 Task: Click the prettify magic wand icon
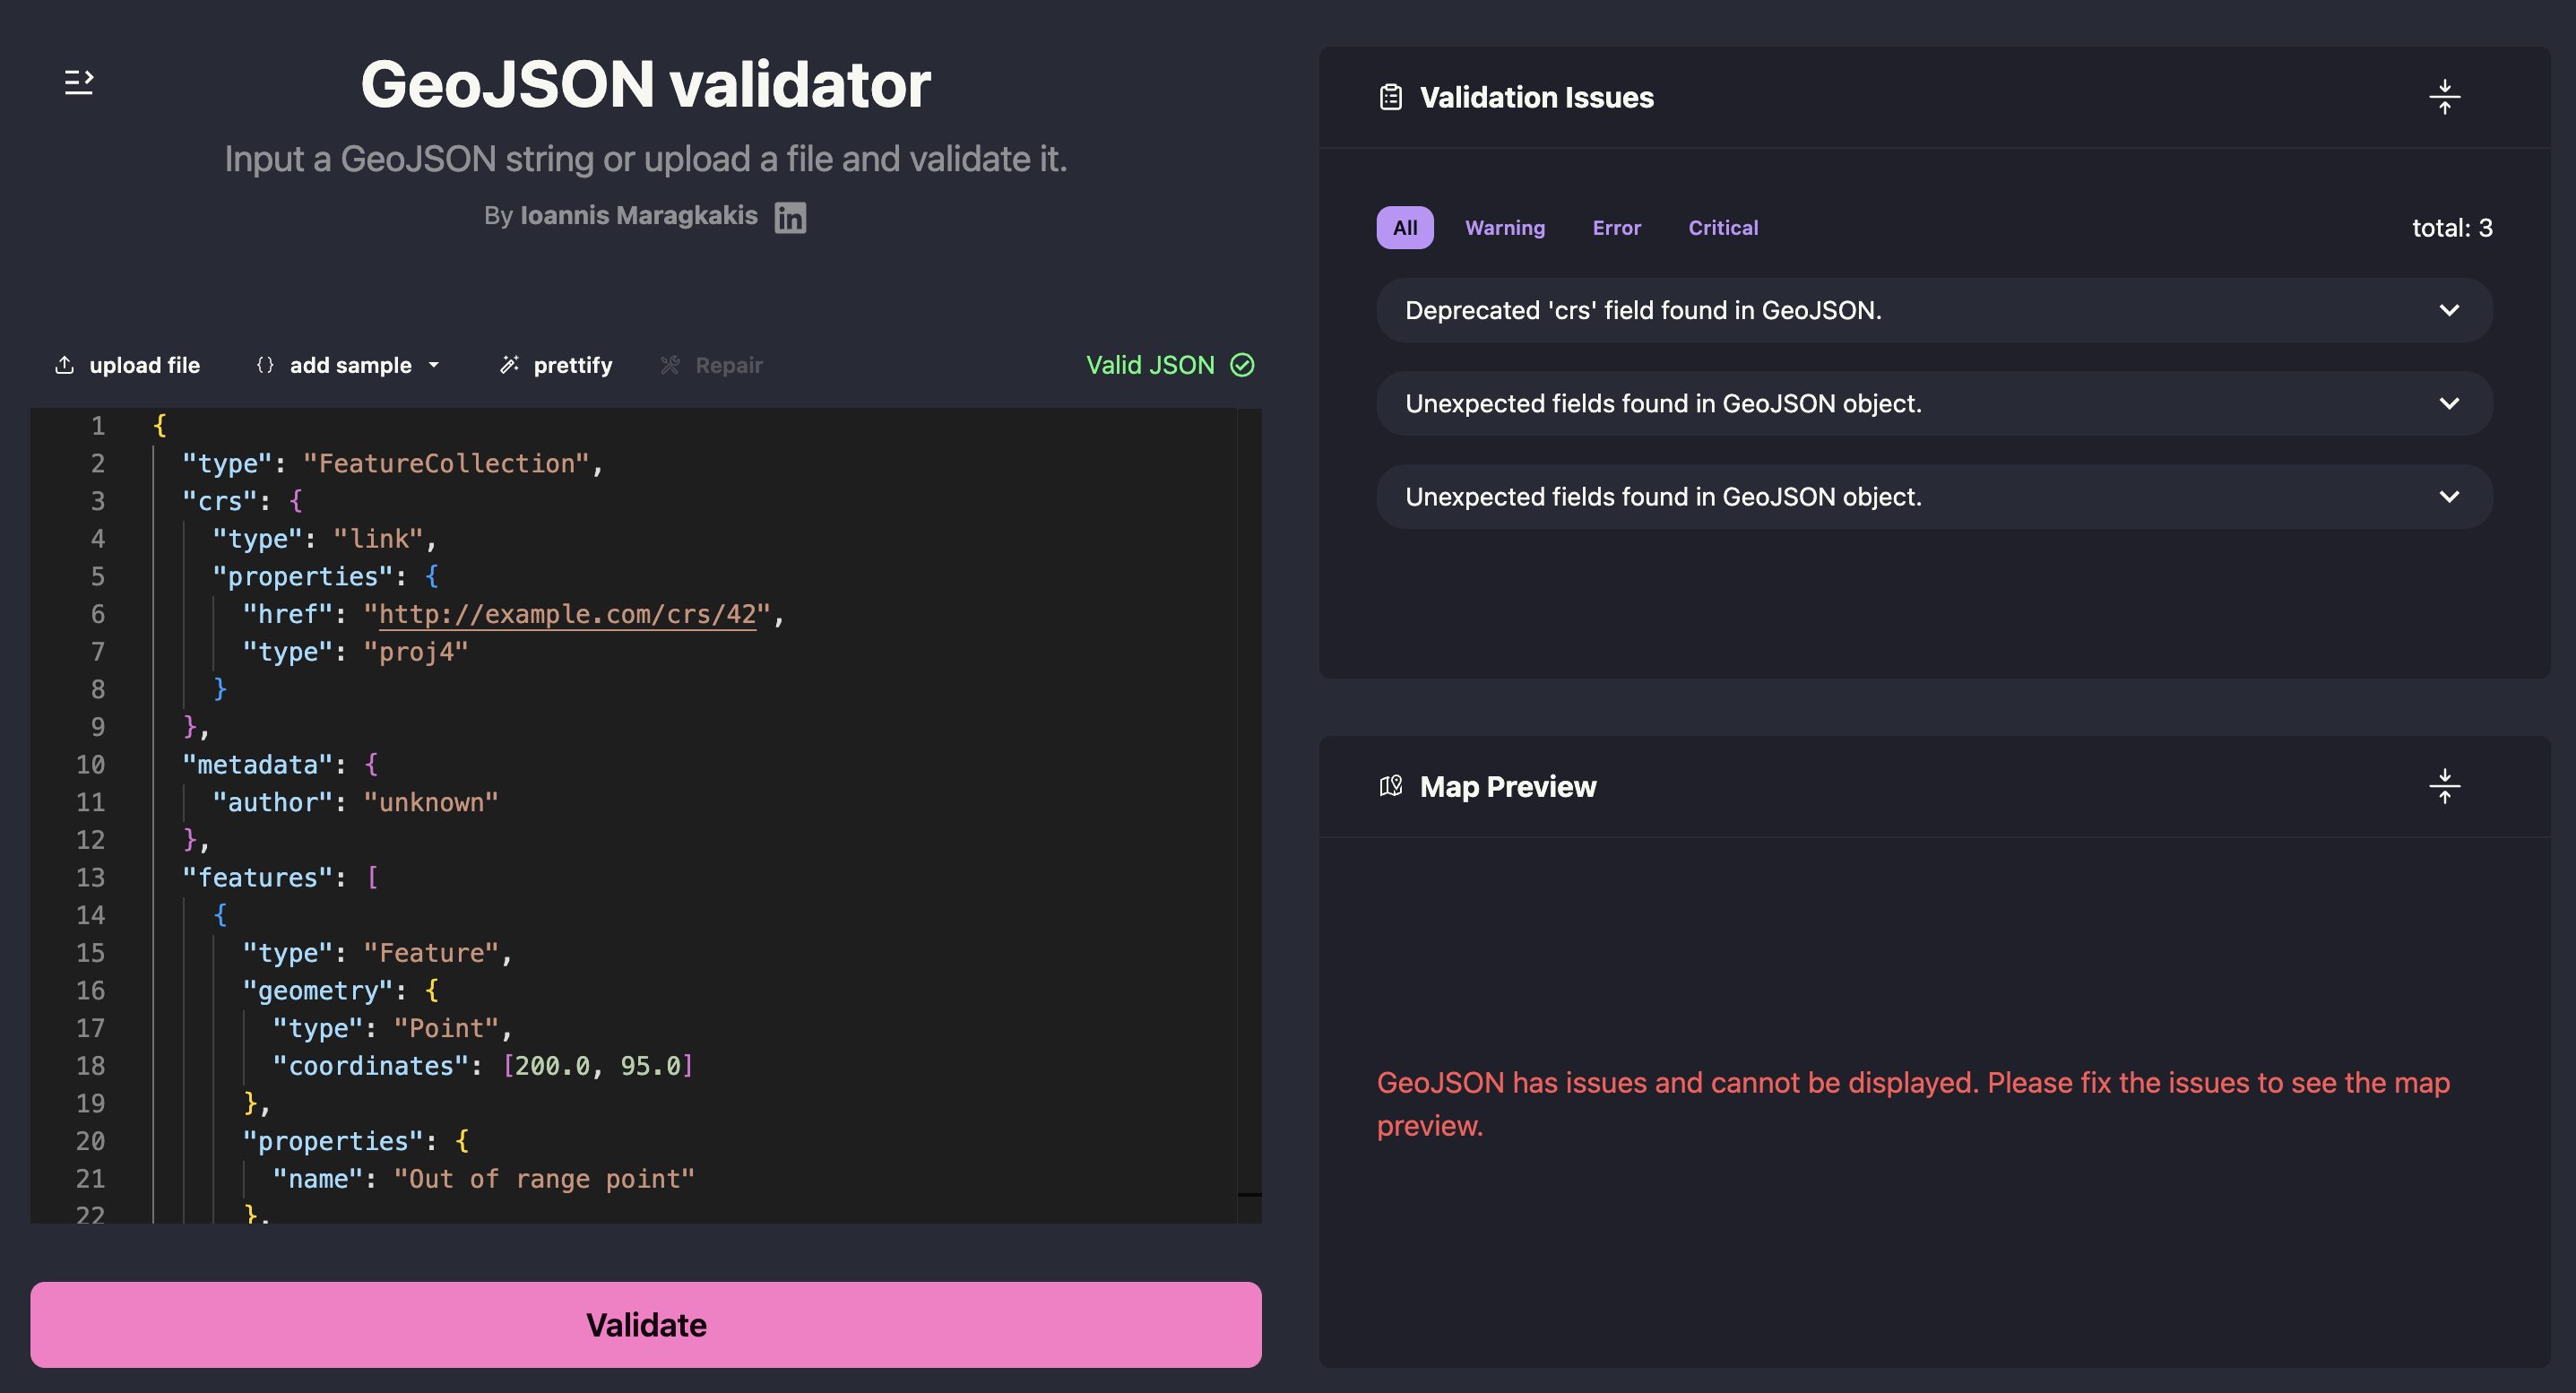click(x=509, y=365)
